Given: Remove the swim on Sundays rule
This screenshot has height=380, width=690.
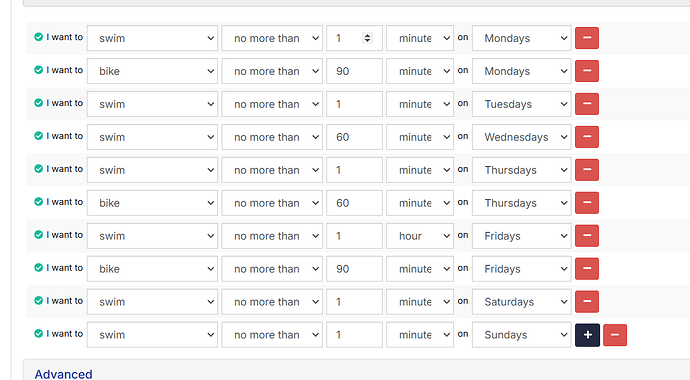Looking at the screenshot, I should (x=615, y=335).
